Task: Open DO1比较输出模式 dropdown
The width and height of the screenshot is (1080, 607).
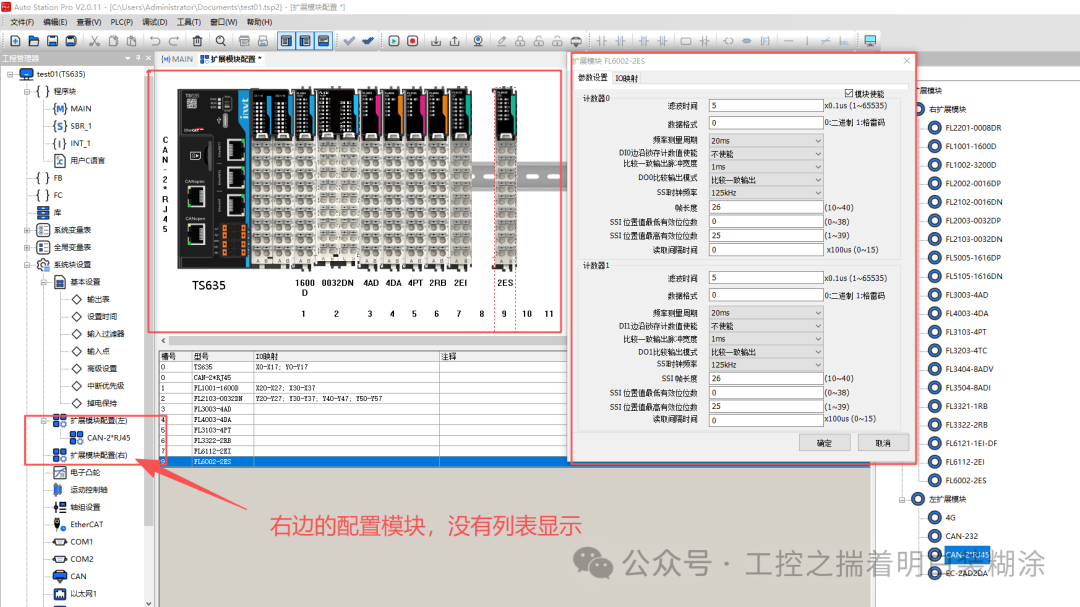Action: 766,352
